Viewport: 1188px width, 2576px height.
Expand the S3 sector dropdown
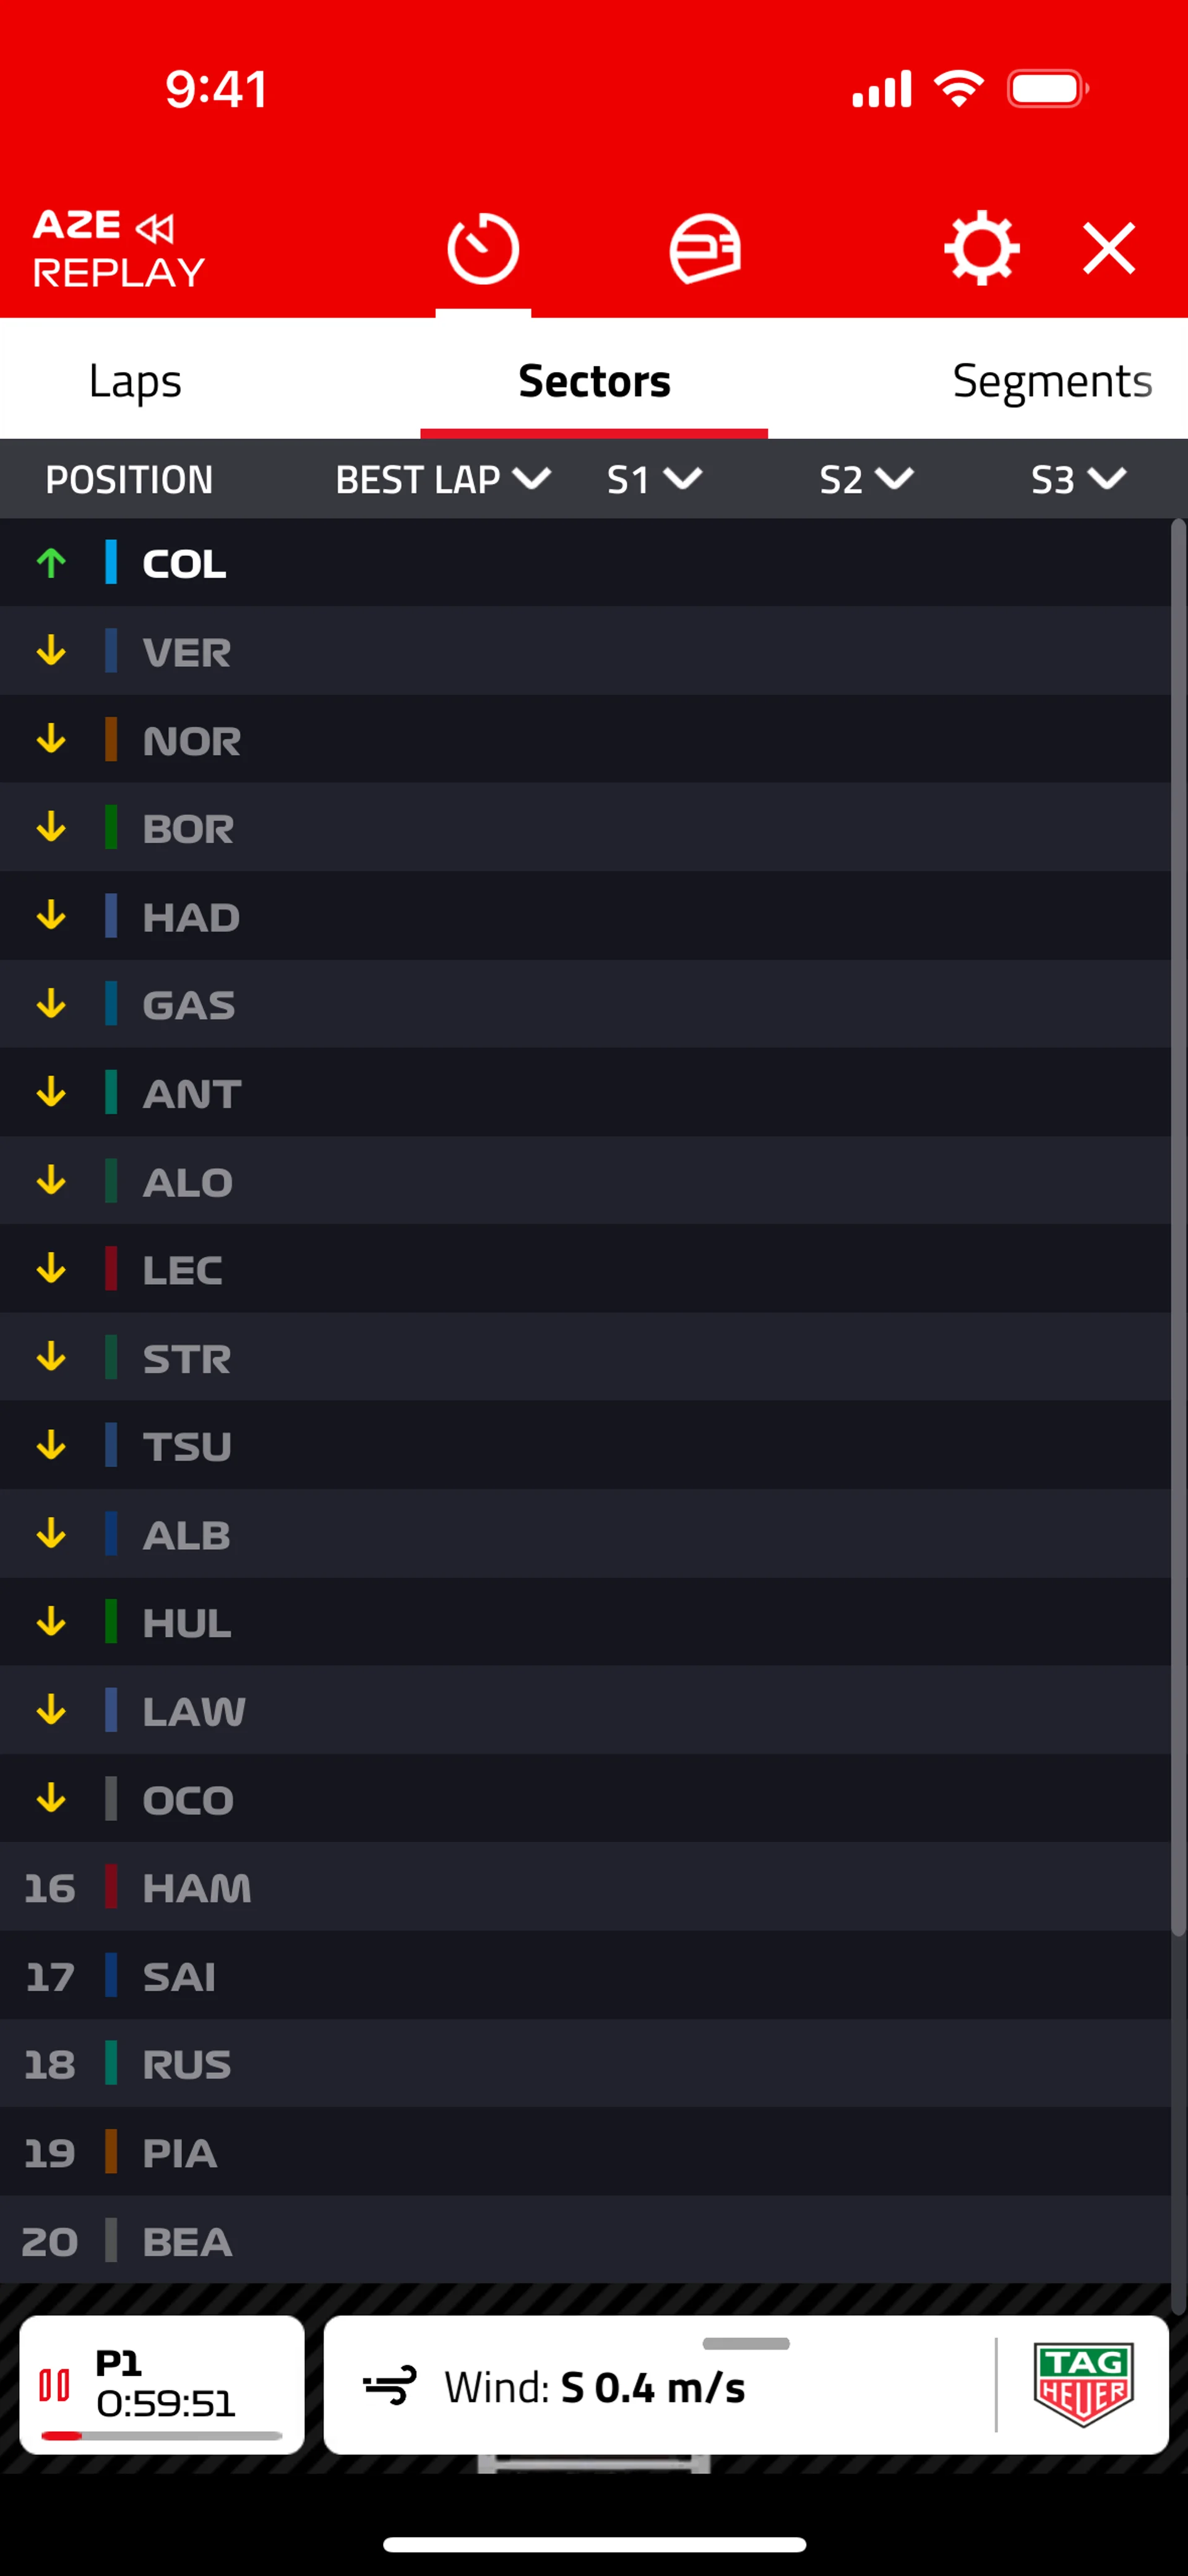(x=1106, y=479)
